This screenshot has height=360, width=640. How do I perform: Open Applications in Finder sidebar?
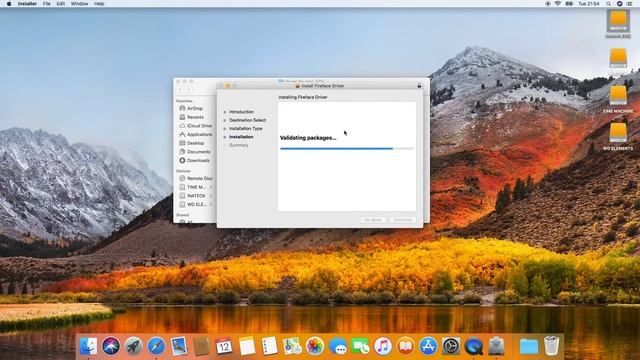pyautogui.click(x=199, y=134)
